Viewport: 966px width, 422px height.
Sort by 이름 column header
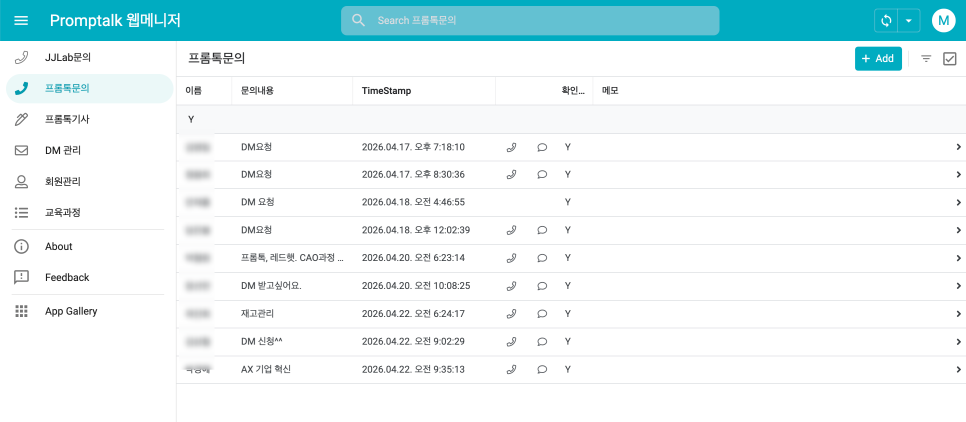(x=193, y=91)
